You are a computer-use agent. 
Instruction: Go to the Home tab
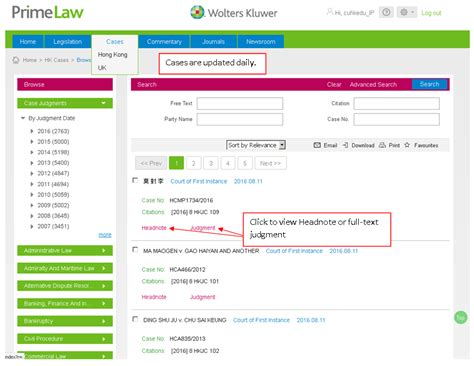(28, 42)
